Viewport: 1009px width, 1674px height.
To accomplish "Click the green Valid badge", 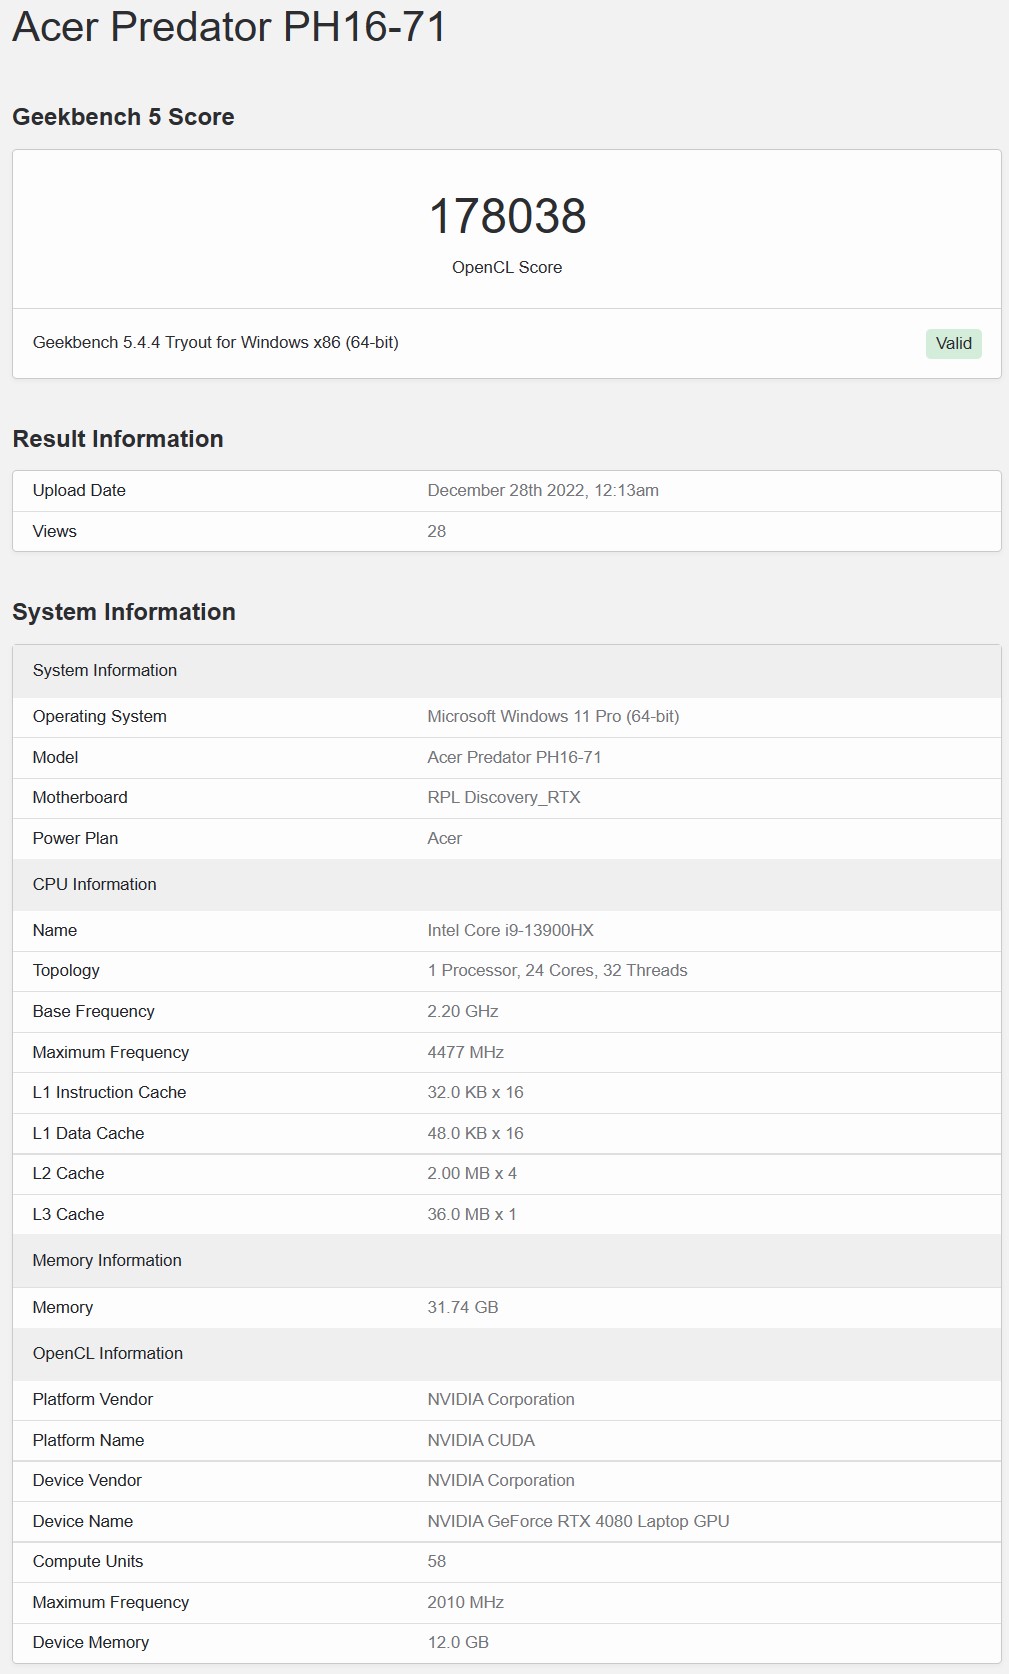I will (x=953, y=343).
